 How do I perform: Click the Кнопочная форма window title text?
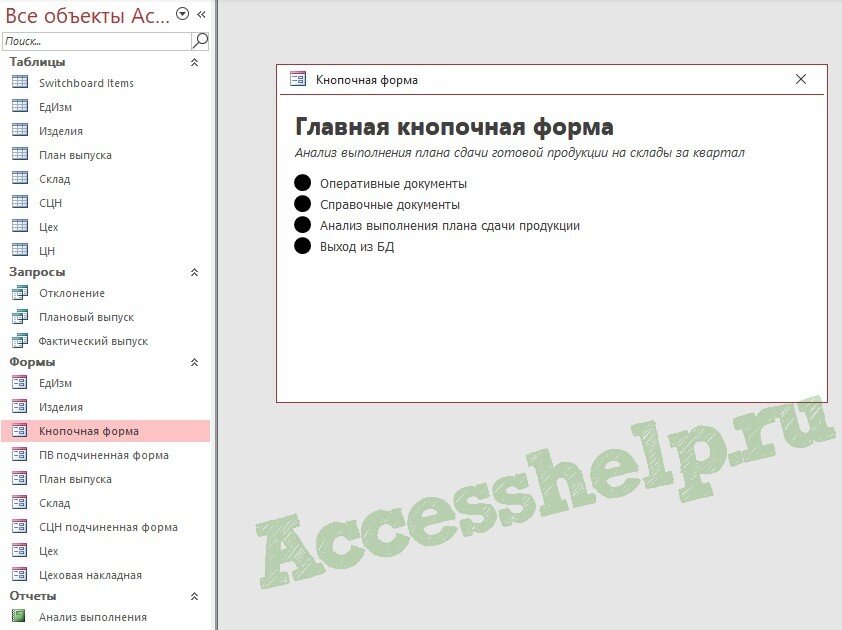tap(367, 80)
